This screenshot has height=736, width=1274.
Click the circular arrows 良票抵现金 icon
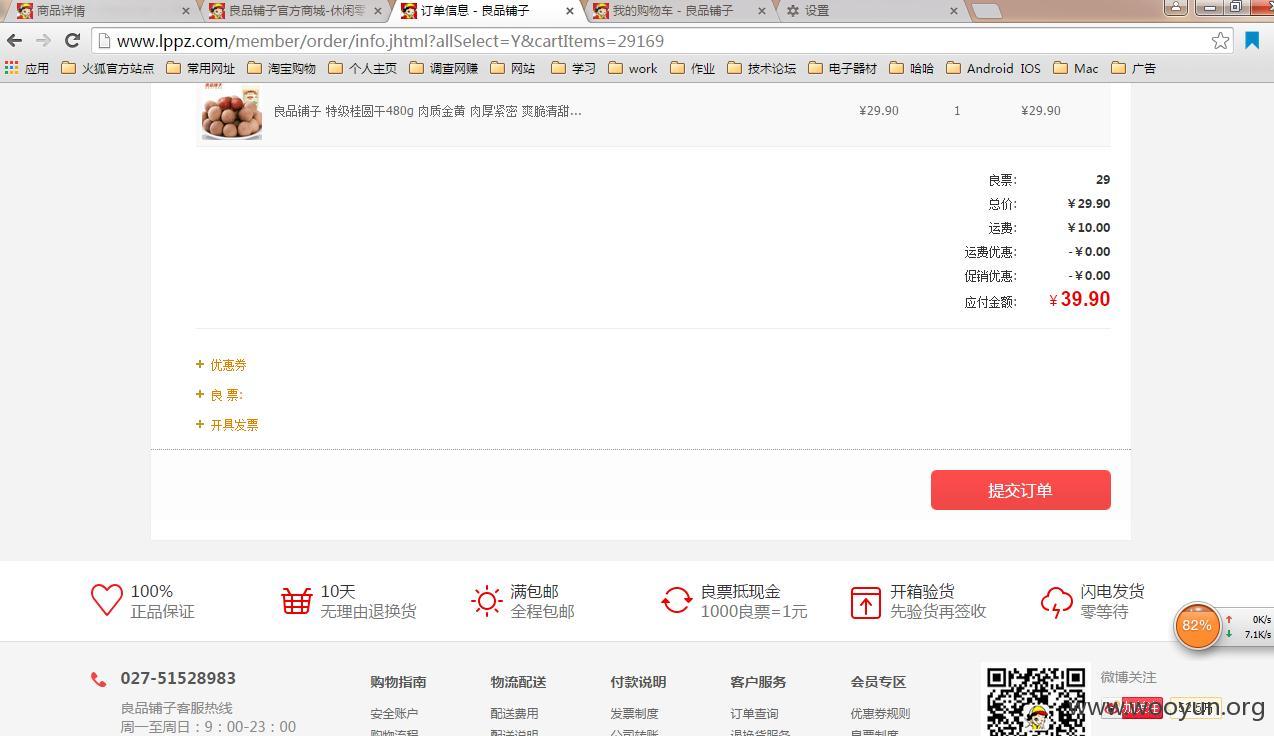(677, 600)
